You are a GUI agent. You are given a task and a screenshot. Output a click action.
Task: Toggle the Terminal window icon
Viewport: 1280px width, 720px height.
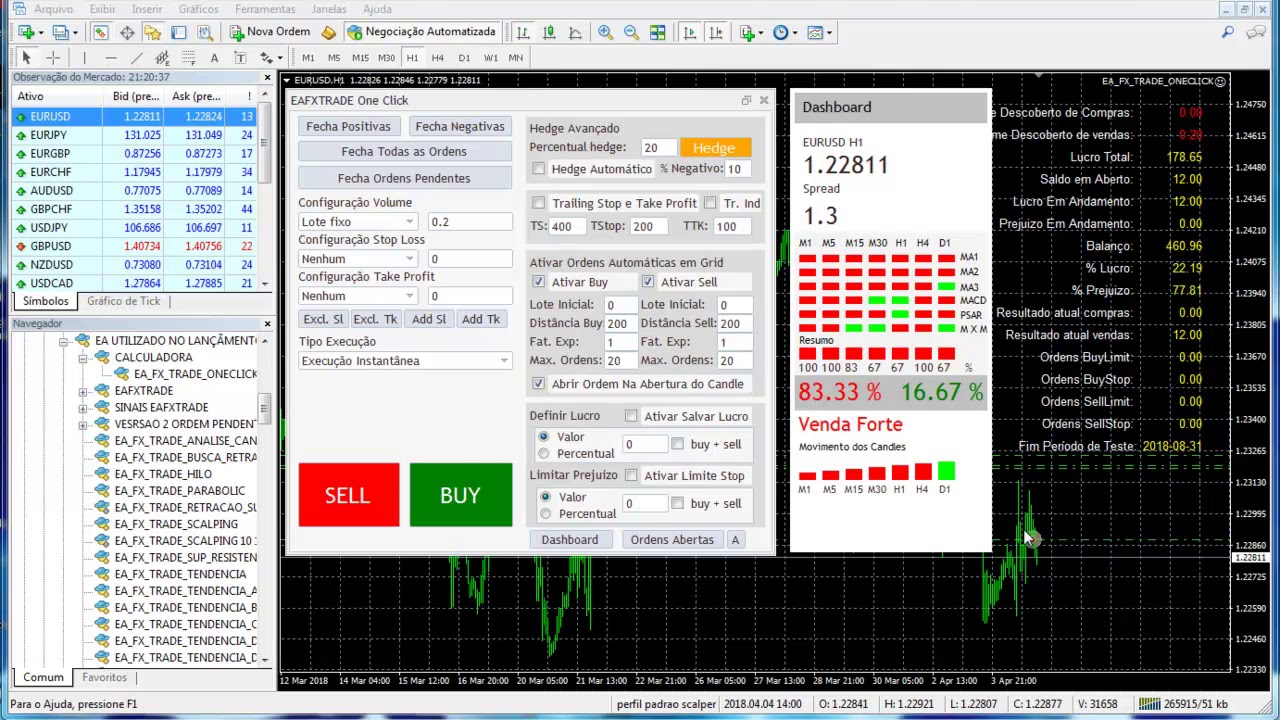coord(178,32)
